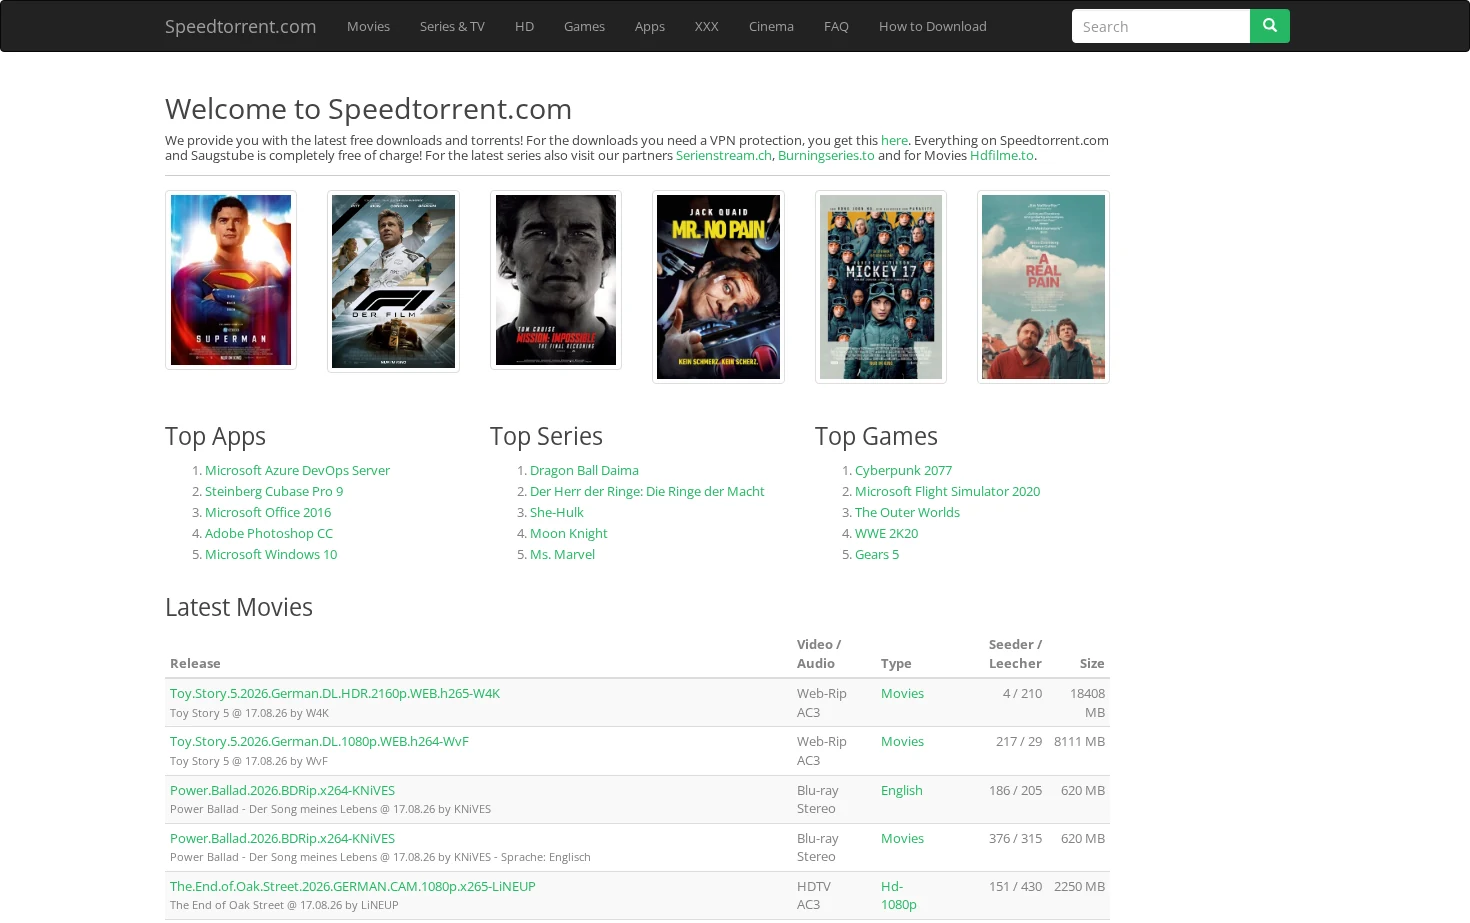Open Toy.Story.5 2160p W4K release
Image resolution: width=1470 pixels, height=923 pixels.
pos(335,693)
